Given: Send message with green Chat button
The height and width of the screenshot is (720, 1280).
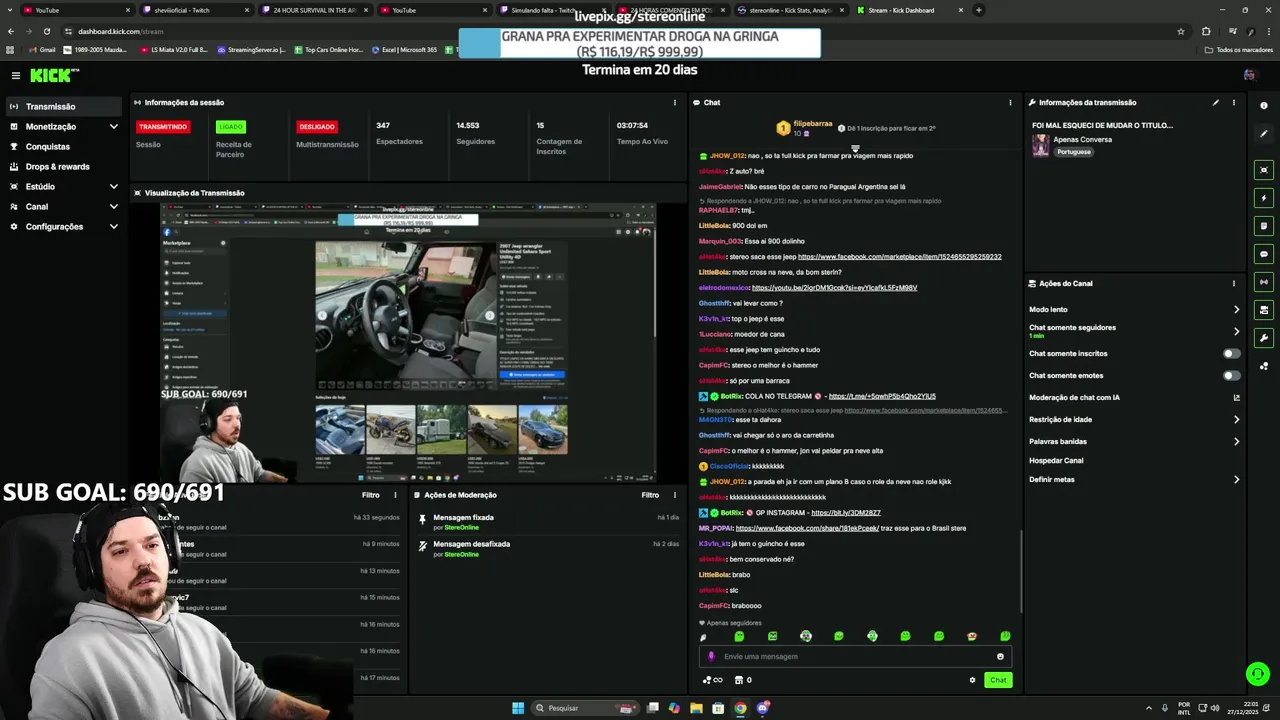Looking at the screenshot, I should tap(998, 680).
